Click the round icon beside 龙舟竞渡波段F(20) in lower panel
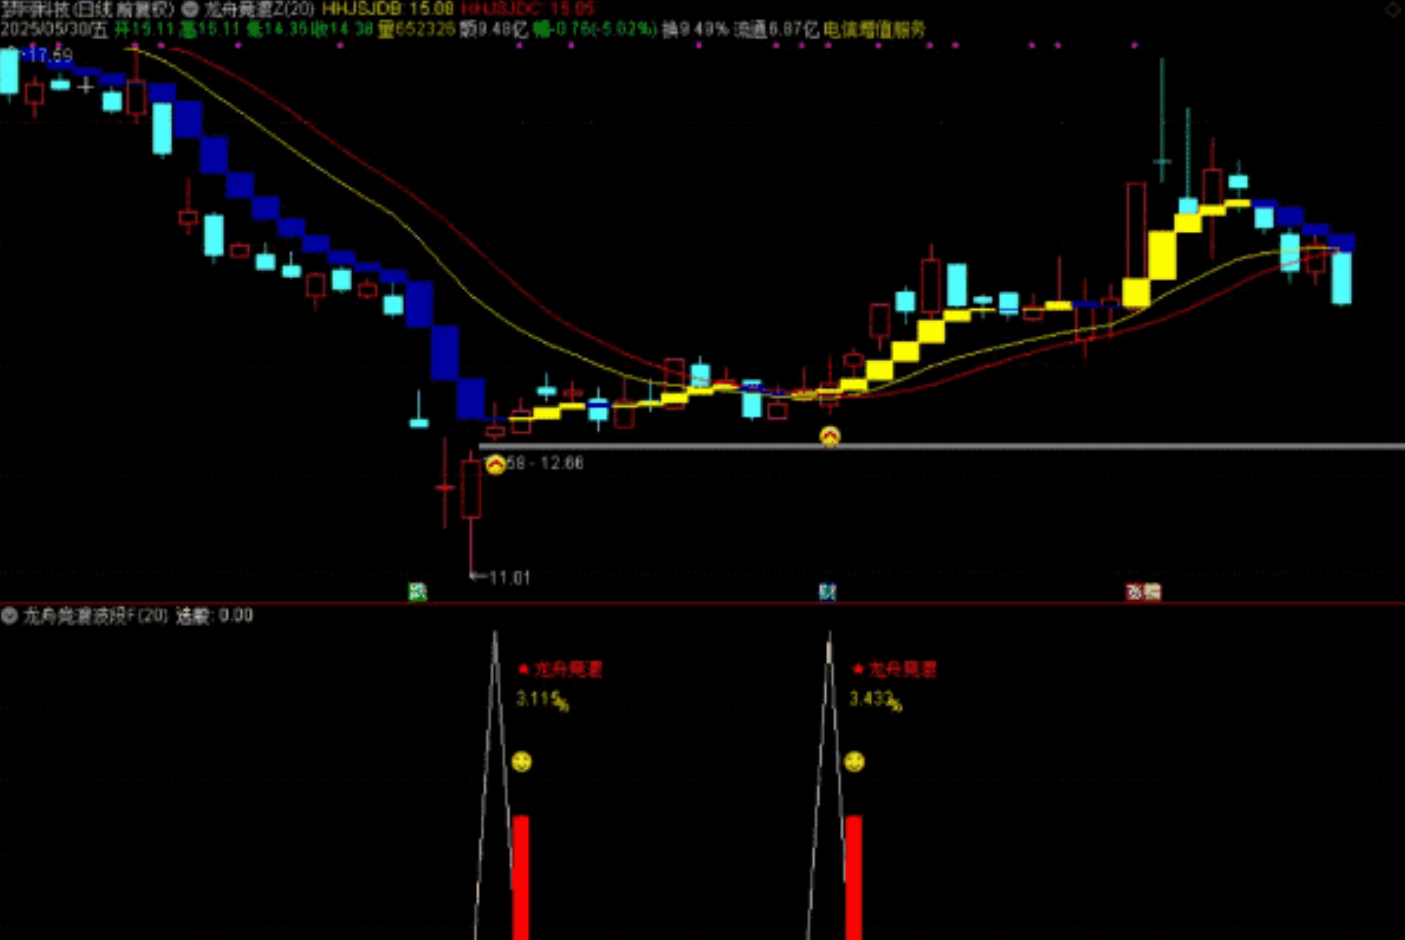This screenshot has width=1405, height=940. click(x=10, y=616)
